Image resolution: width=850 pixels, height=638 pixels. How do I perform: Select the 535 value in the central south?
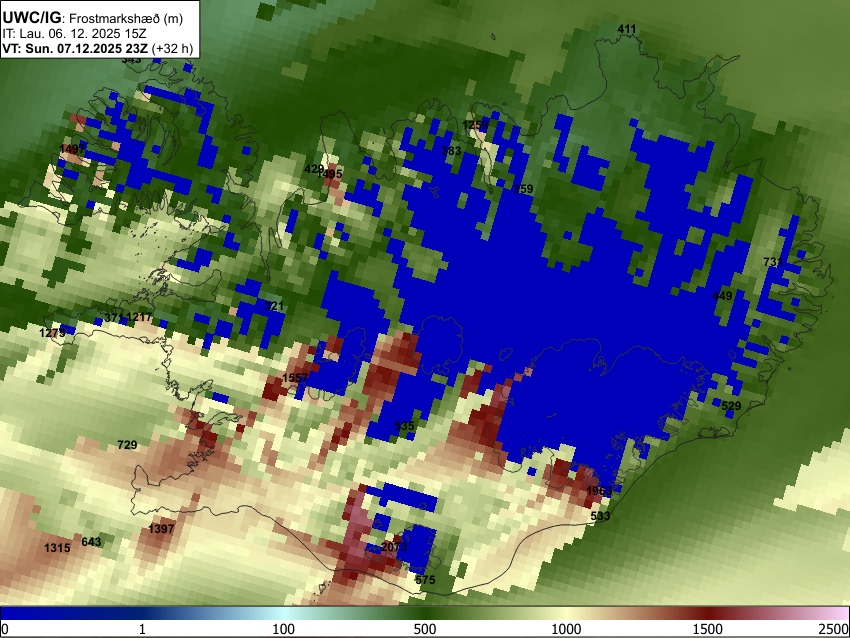(x=404, y=426)
